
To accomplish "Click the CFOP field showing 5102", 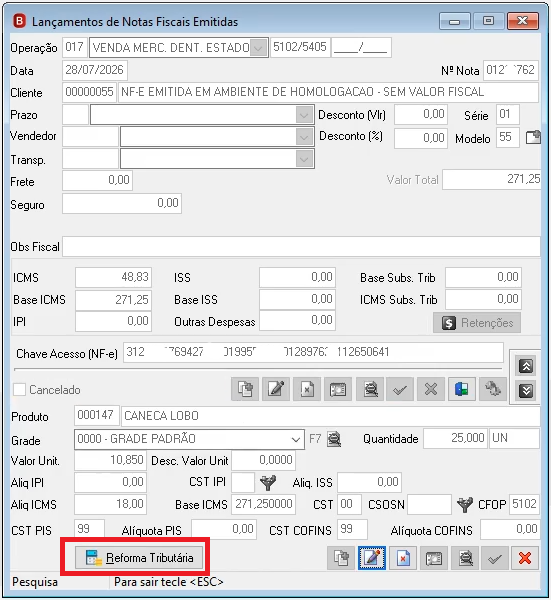I will pos(524,504).
